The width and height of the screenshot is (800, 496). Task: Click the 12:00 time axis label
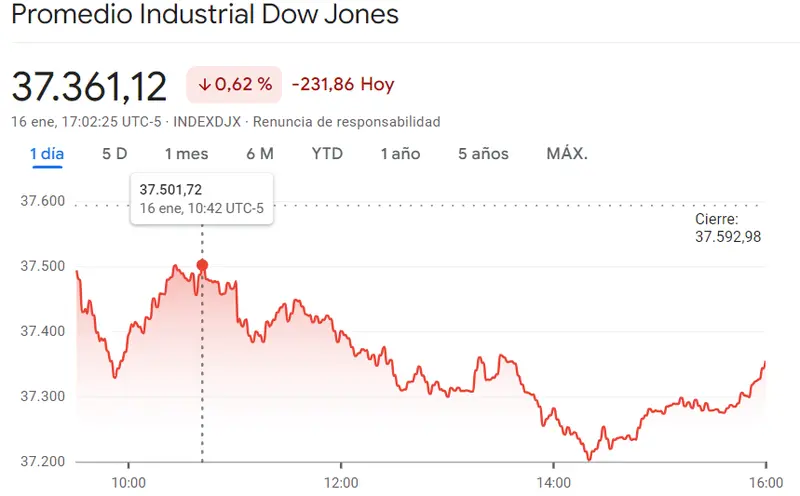click(x=341, y=481)
